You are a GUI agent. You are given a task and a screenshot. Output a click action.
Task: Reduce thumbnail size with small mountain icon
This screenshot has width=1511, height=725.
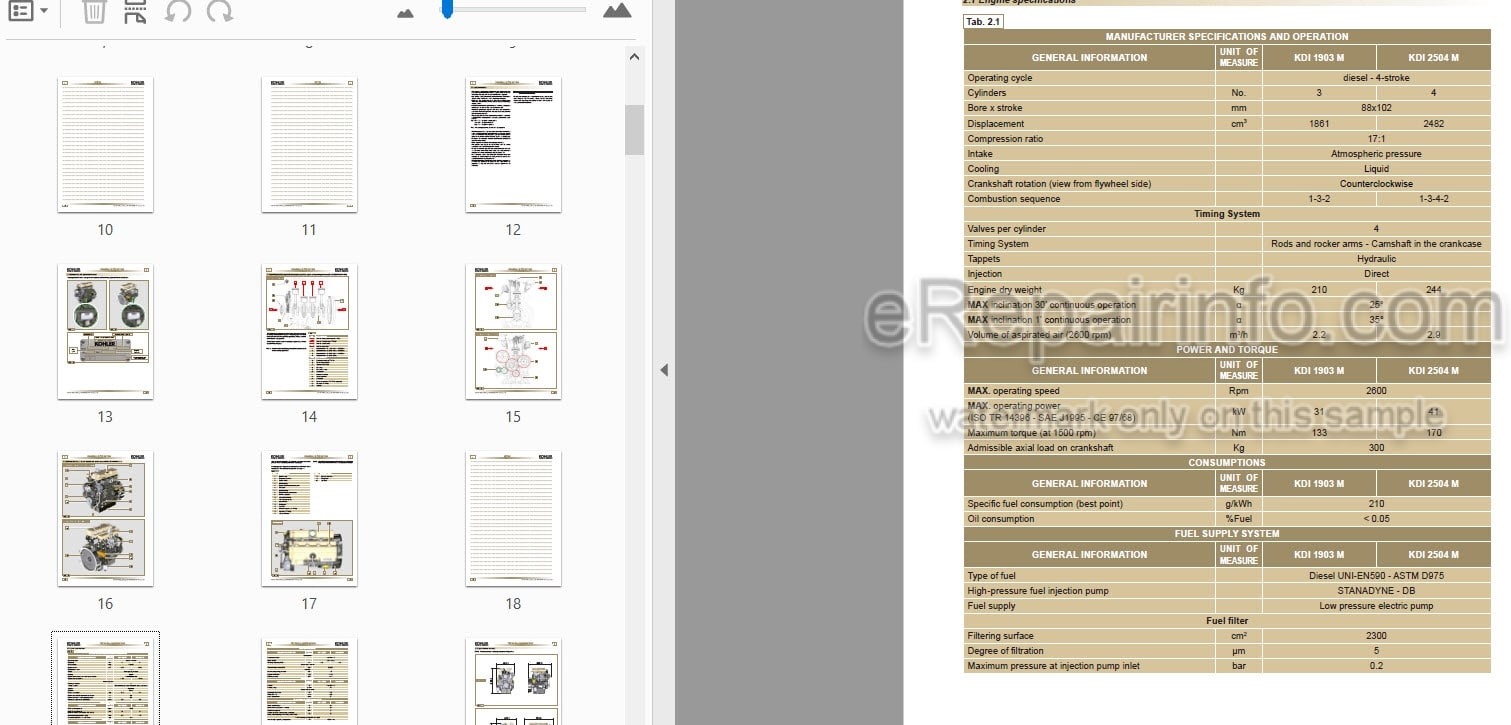(405, 13)
